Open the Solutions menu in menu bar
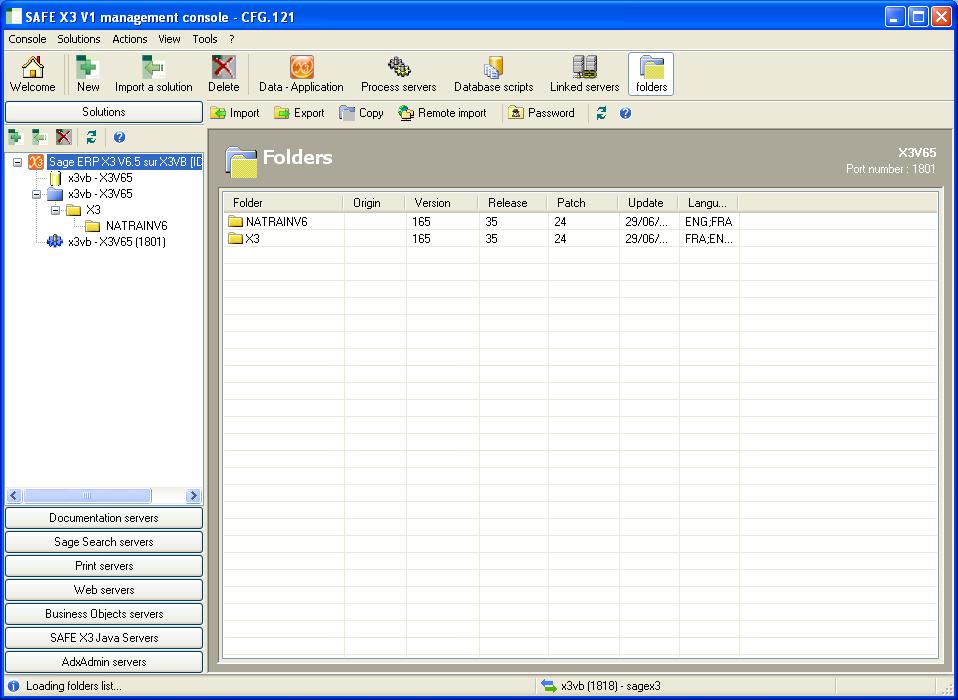This screenshot has height=700, width=958. [x=79, y=39]
